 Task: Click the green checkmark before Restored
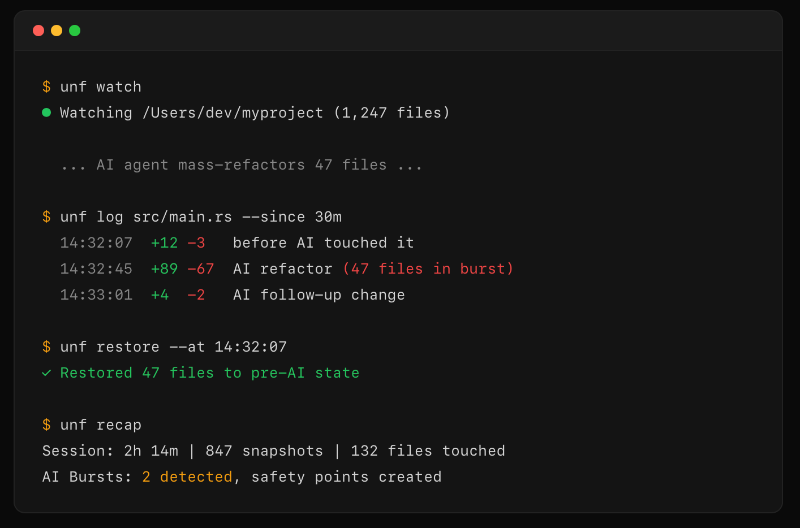pos(46,373)
